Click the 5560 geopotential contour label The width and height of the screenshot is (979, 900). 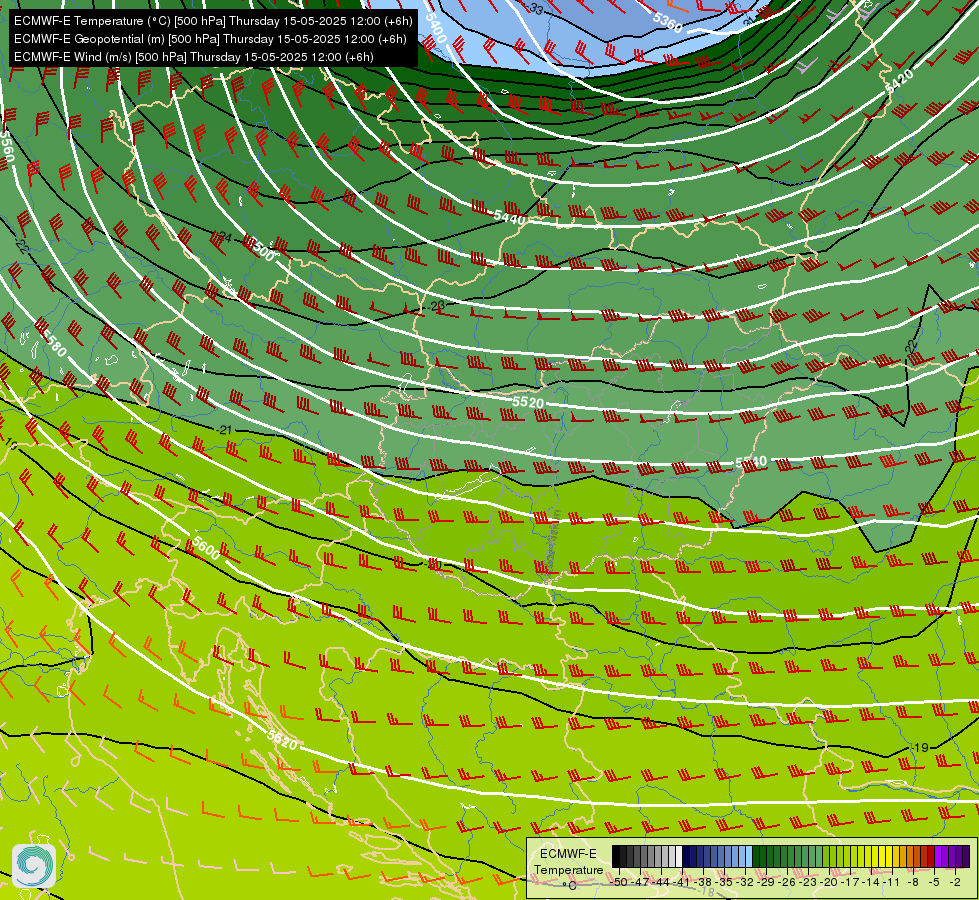(x=6, y=147)
